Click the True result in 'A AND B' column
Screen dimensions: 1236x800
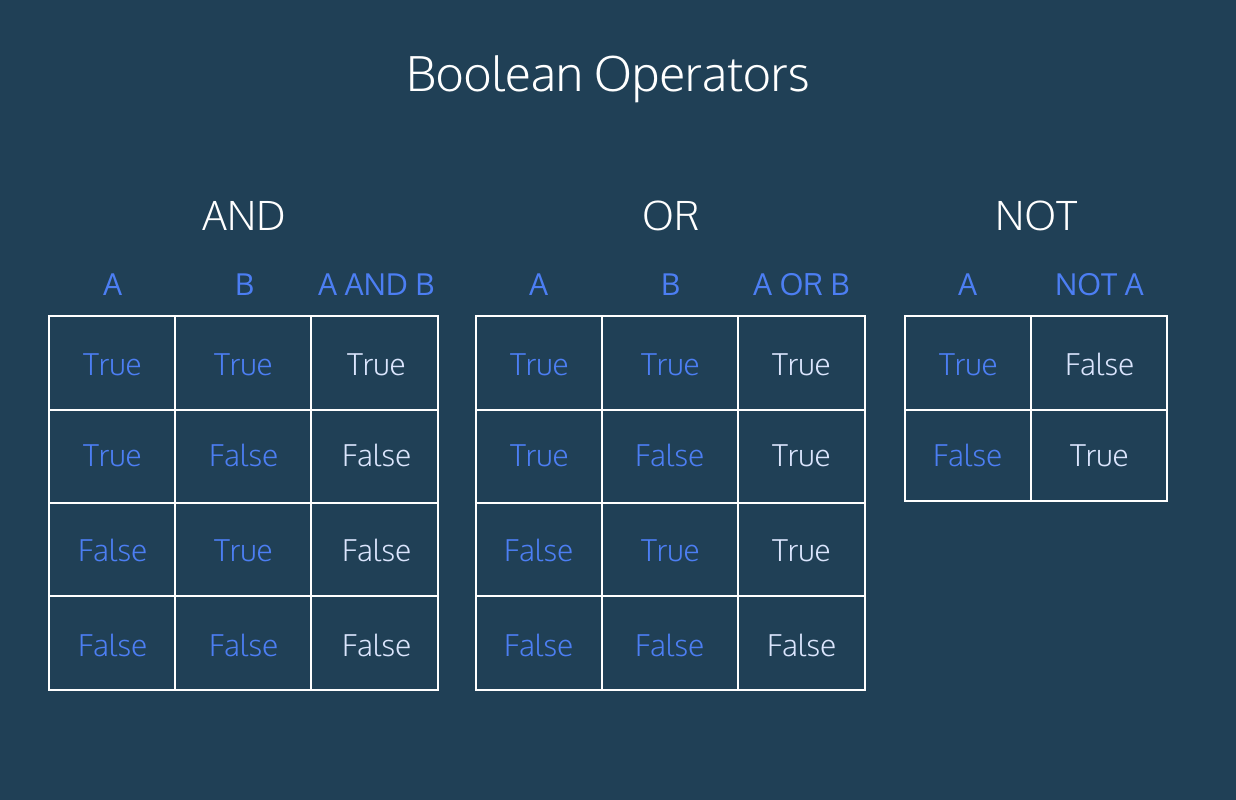click(376, 364)
